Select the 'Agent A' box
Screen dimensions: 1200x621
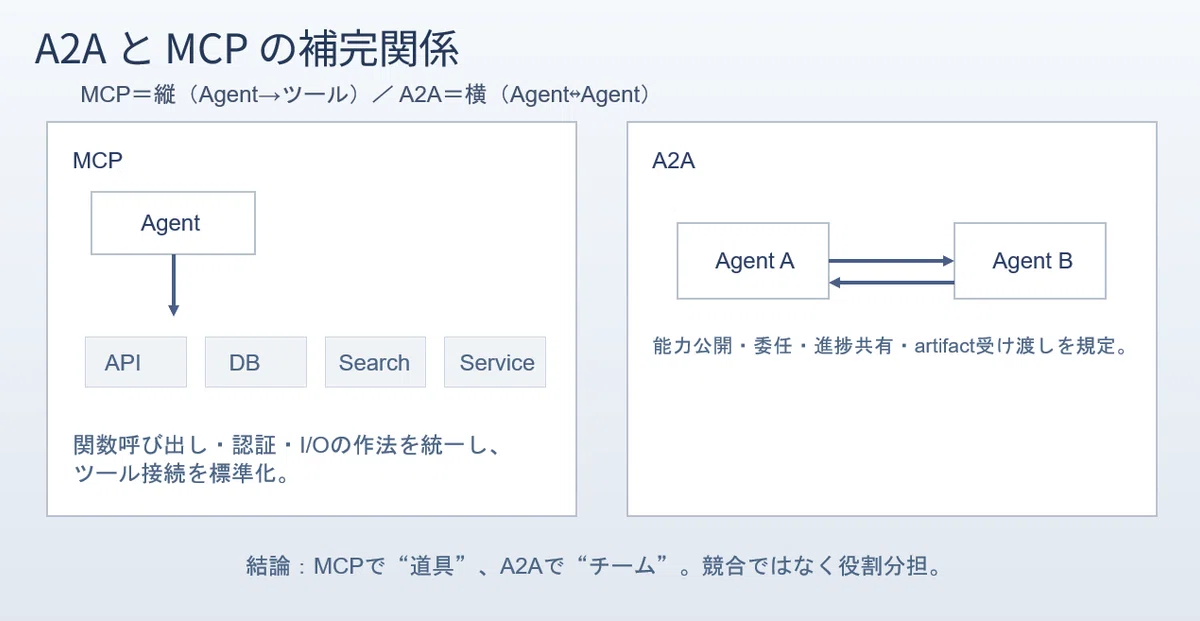(x=753, y=261)
